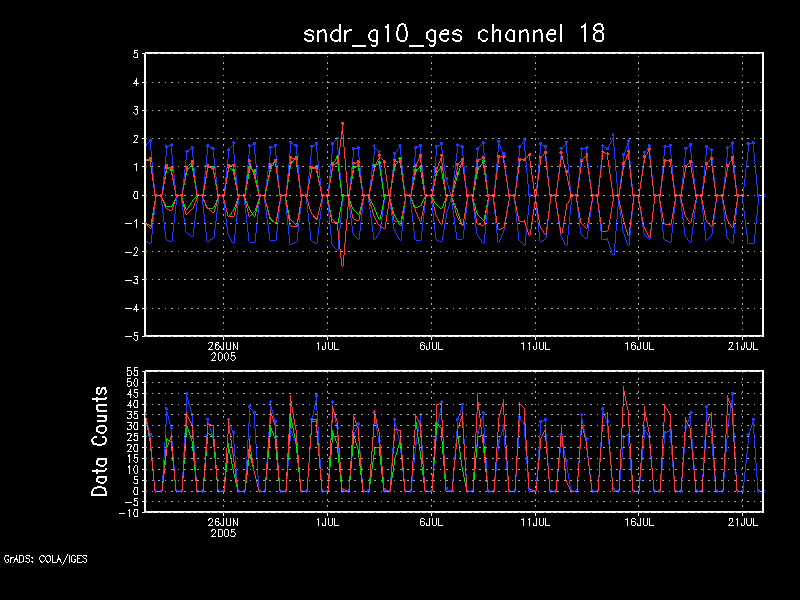Click the y-axis value 30 on lower chart
The width and height of the screenshot is (800, 600).
coord(131,426)
